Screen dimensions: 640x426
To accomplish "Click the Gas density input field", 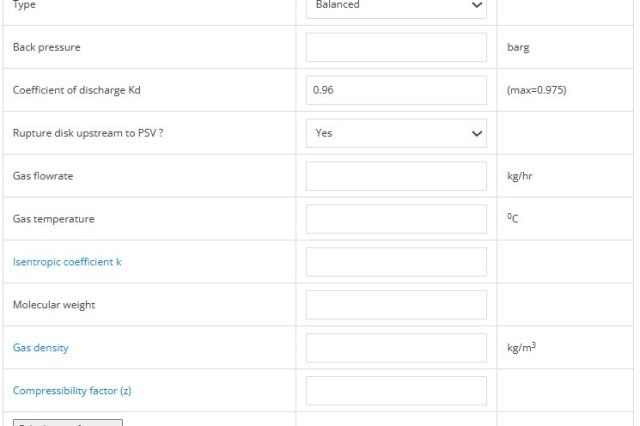I will (396, 348).
